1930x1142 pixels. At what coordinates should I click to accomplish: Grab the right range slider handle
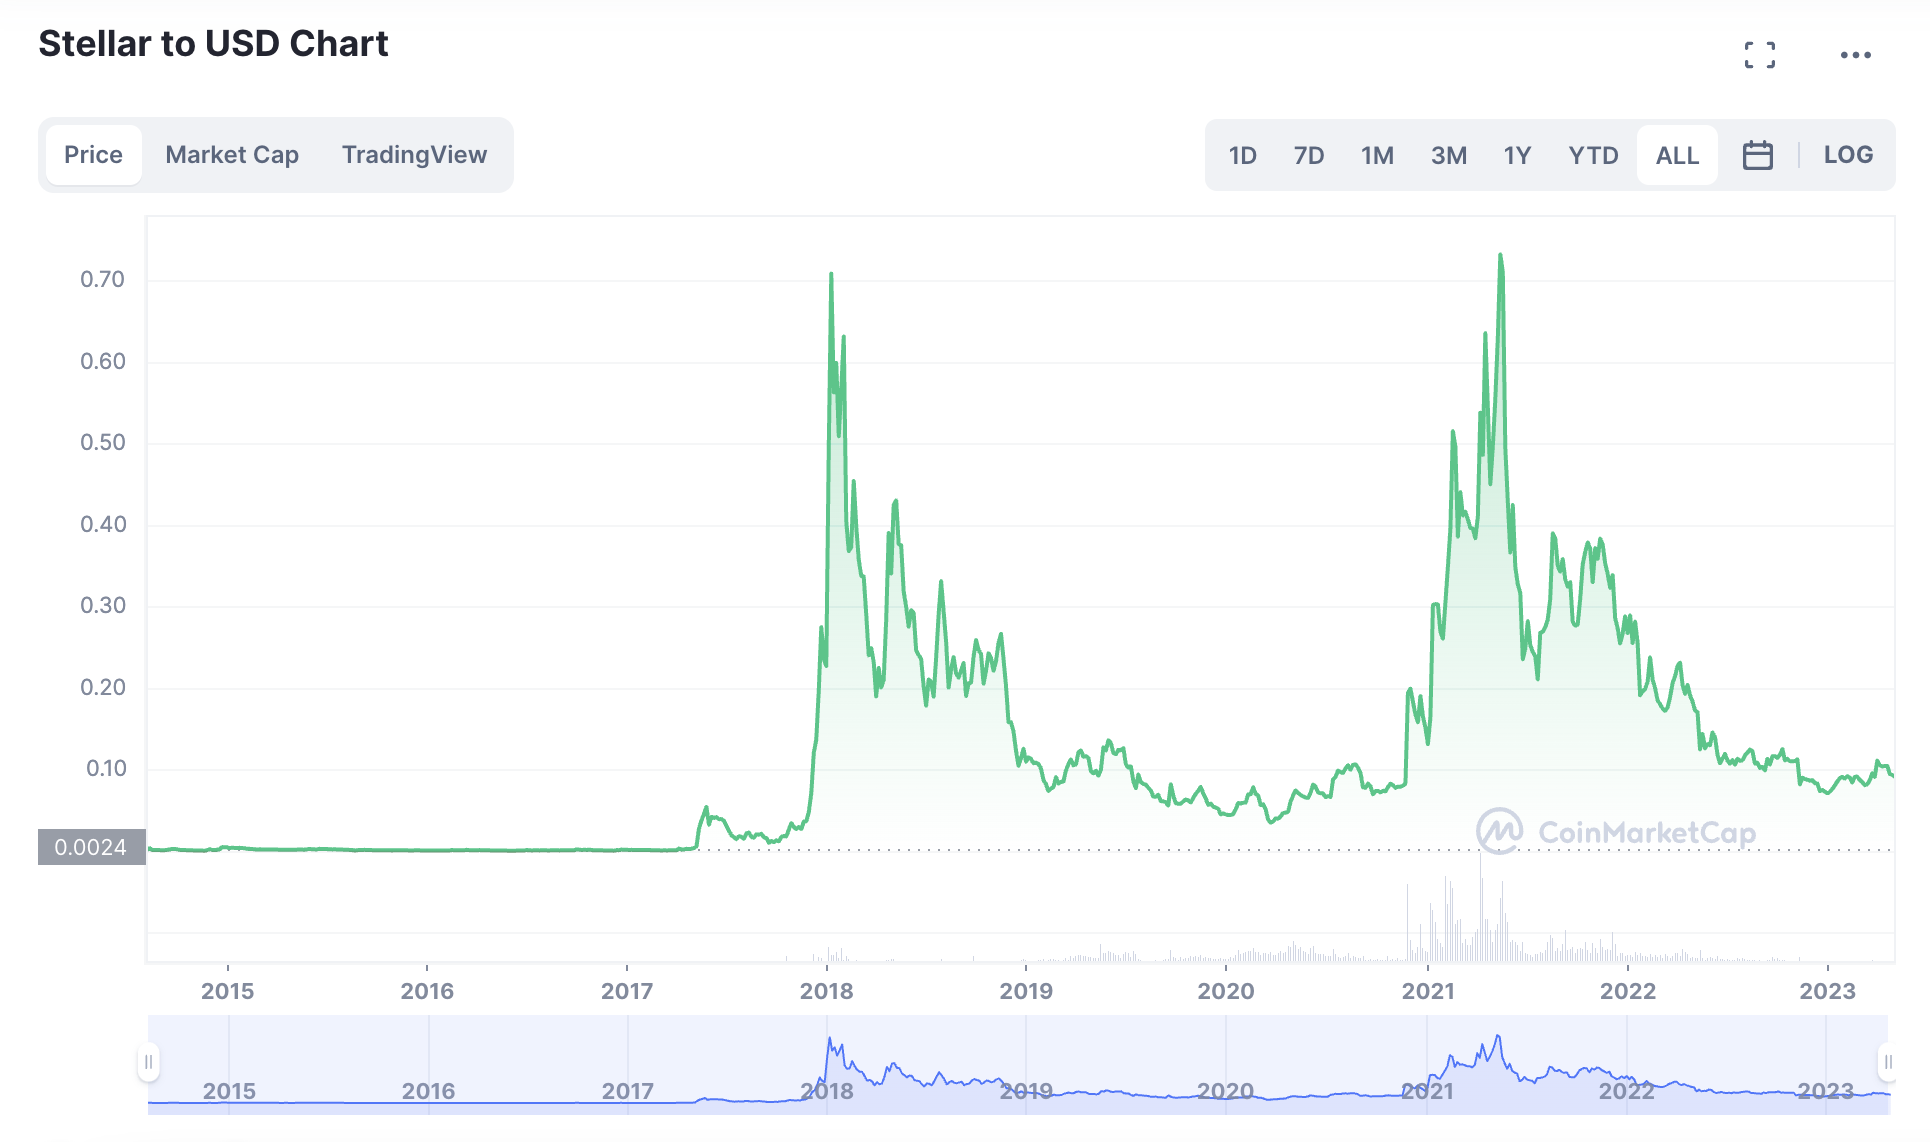1887,1062
